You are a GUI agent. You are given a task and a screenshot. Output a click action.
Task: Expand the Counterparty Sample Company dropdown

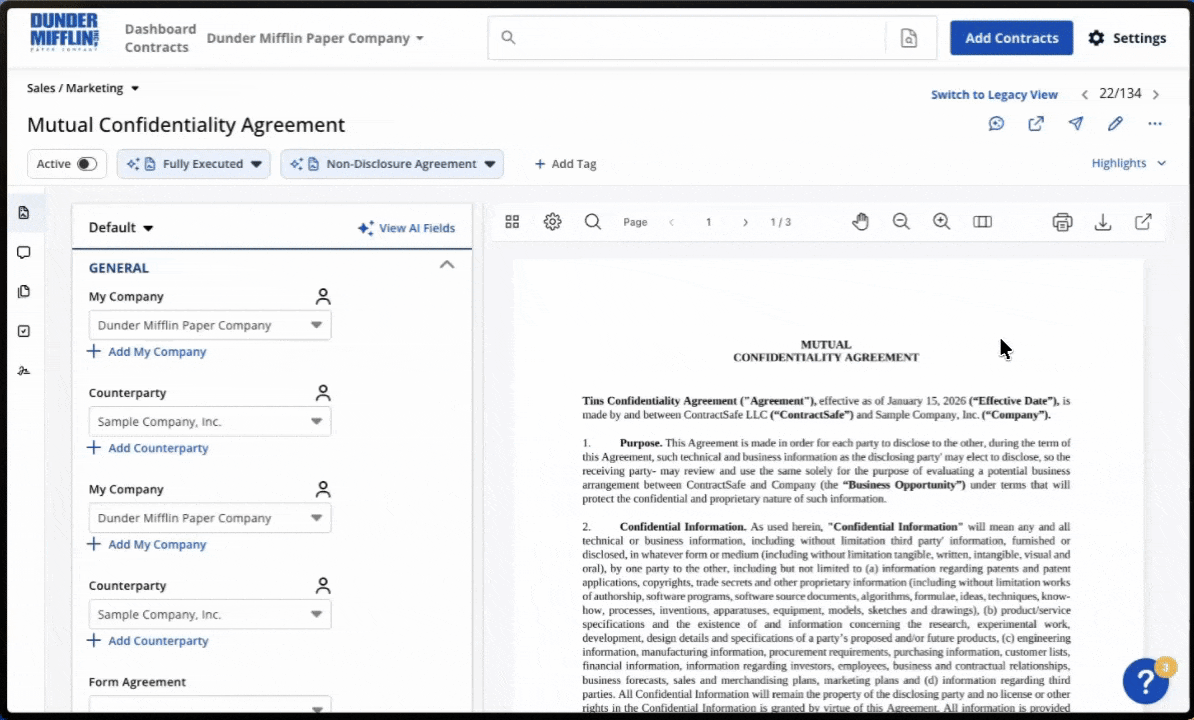tap(316, 422)
